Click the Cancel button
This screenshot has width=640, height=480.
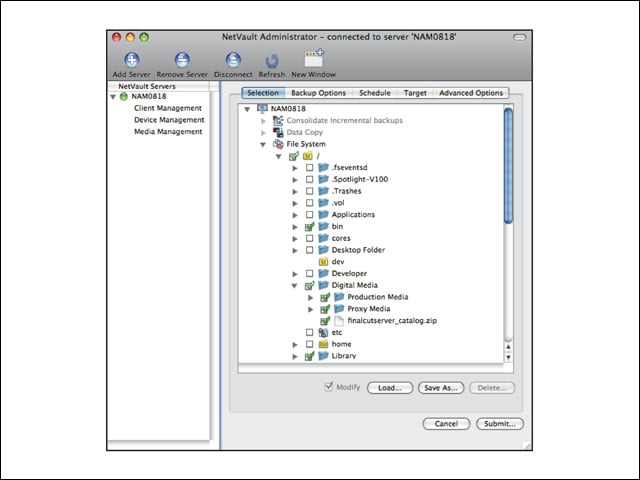446,424
